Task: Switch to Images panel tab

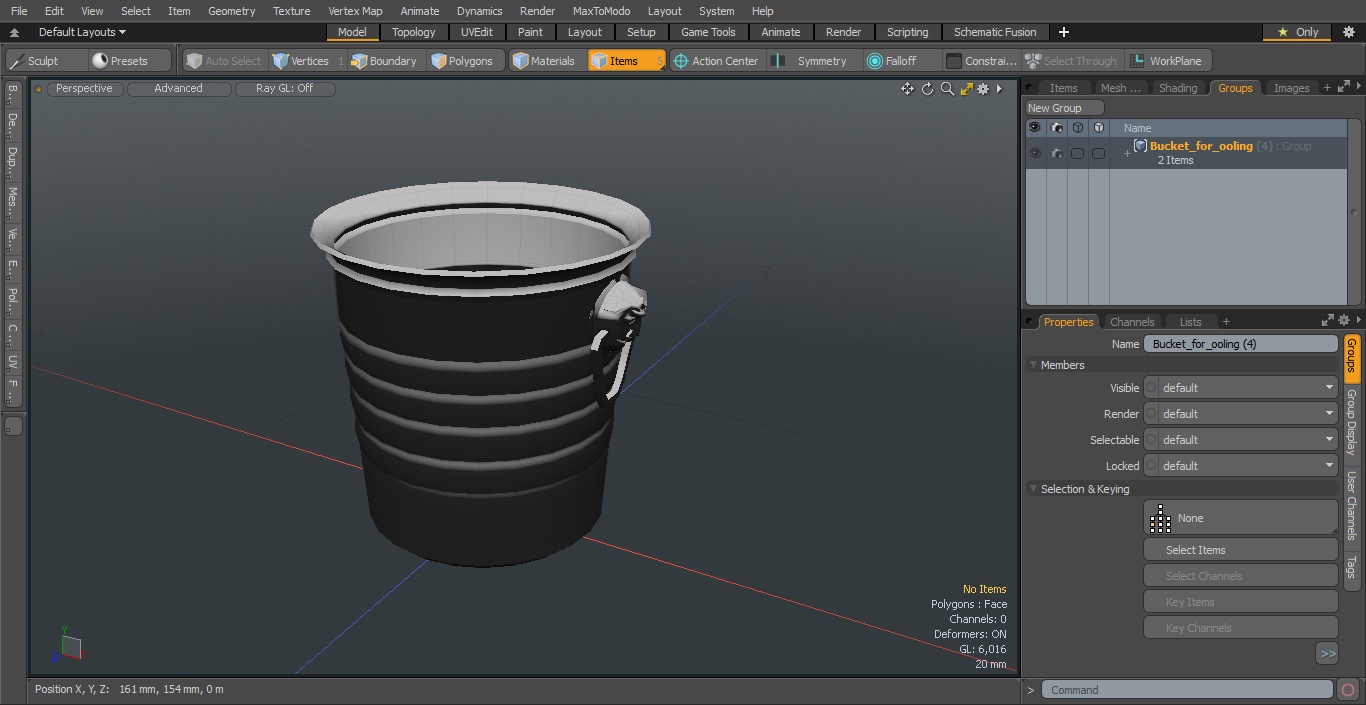Action: pos(1291,88)
